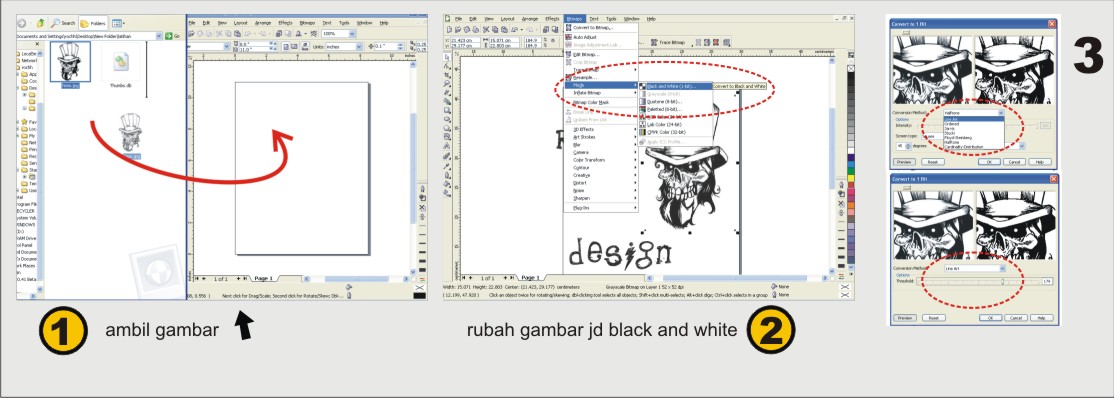The height and width of the screenshot is (398, 1114).
Task: Select the skull image thumbnail in Explorer
Action: click(x=70, y=62)
